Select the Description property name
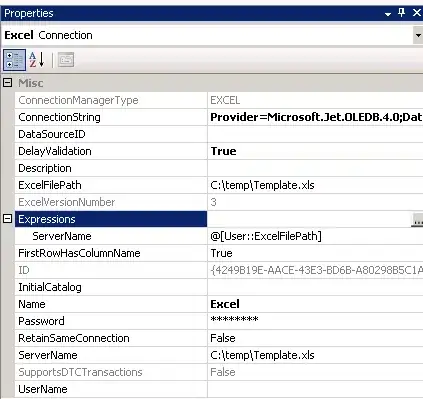Screen dimensions: 423x399 coord(45,168)
